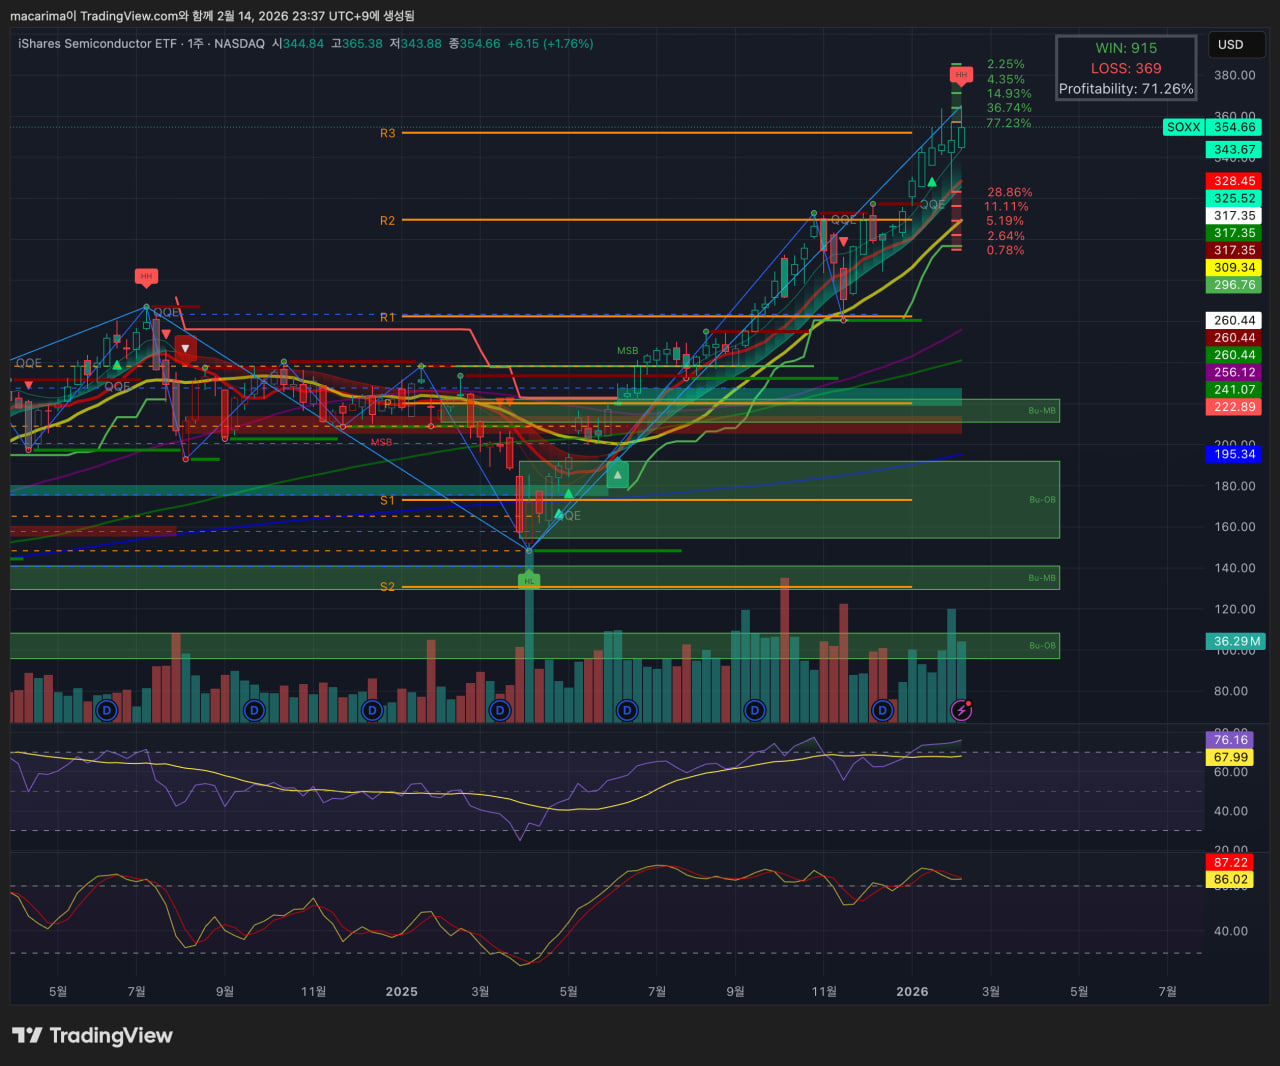The width and height of the screenshot is (1280, 1066).
Task: Click the iShares Semiconductor ETF title
Action: point(98,44)
